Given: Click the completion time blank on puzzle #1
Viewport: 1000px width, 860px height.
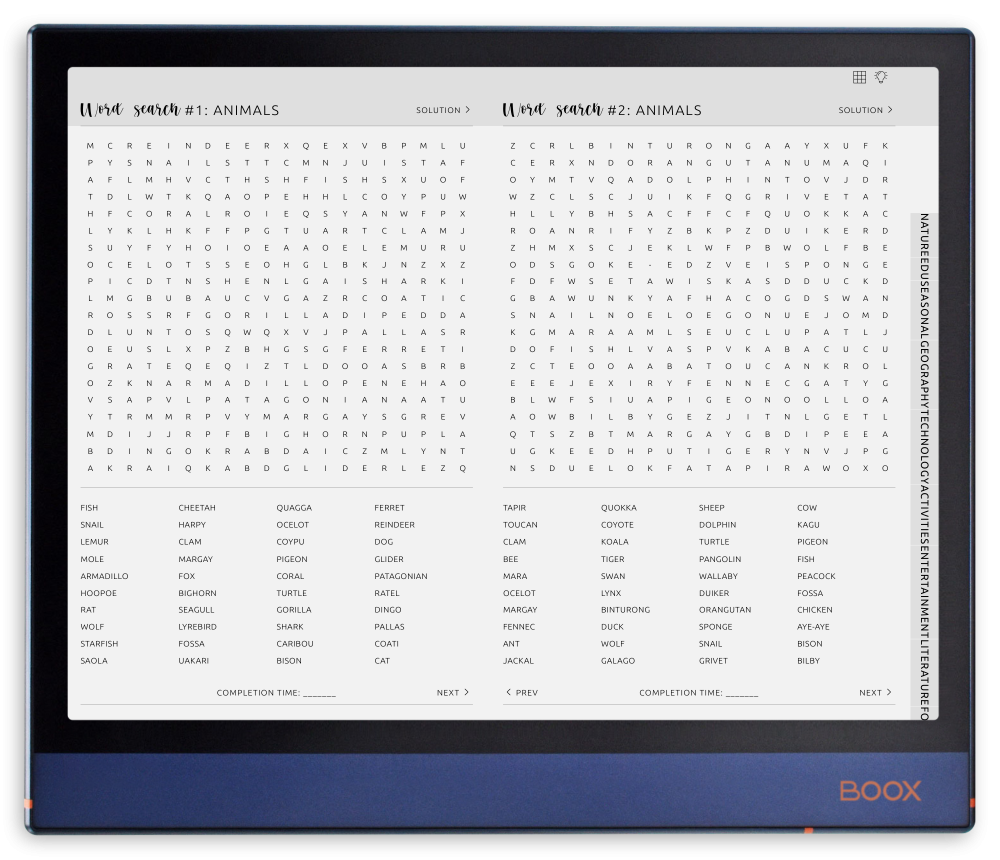Looking at the screenshot, I should pyautogui.click(x=318, y=692).
